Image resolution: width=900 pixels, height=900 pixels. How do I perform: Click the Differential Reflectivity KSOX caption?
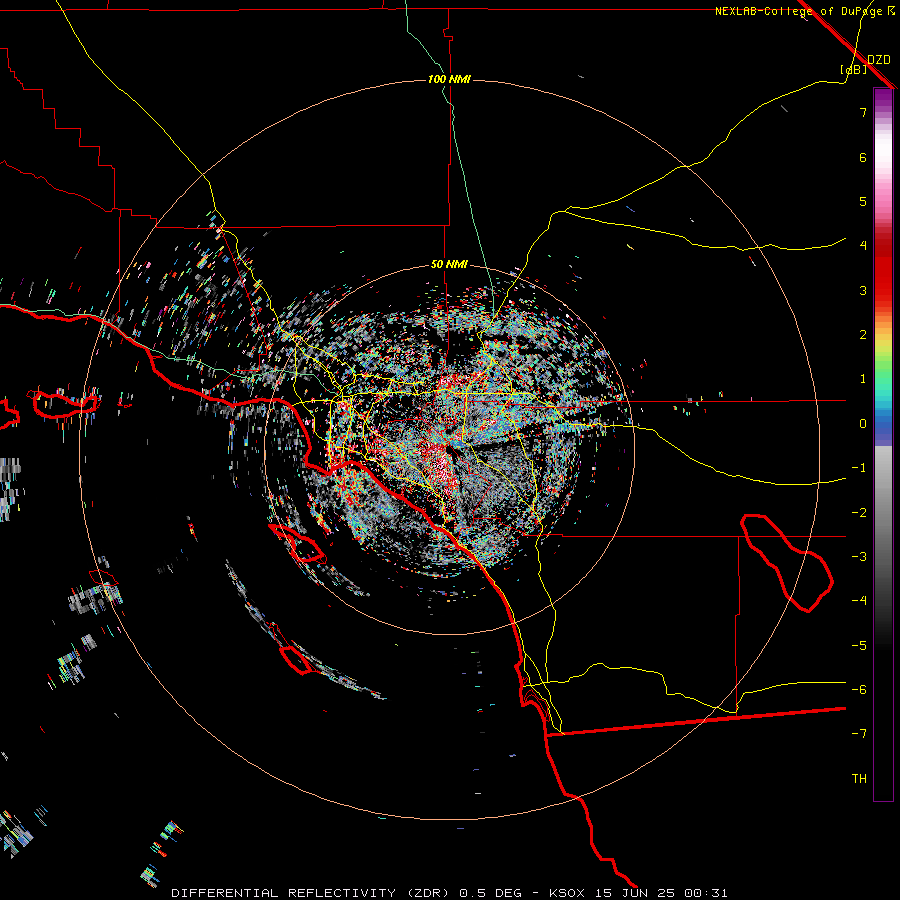[449, 893]
